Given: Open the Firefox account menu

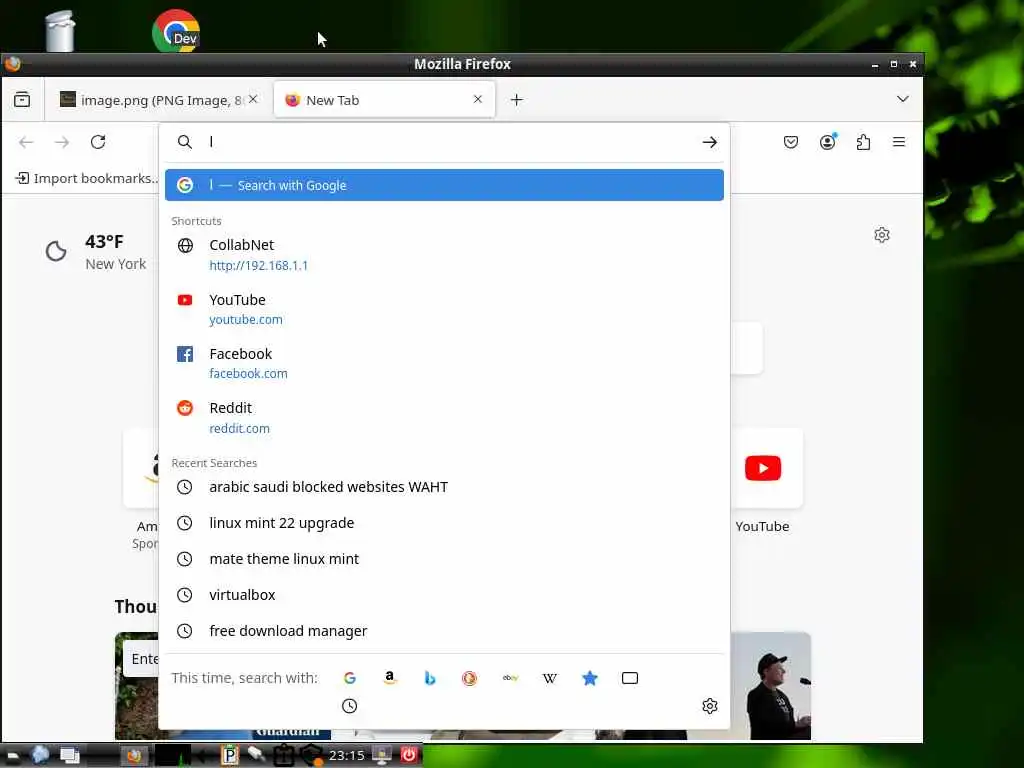Looking at the screenshot, I should click(827, 142).
